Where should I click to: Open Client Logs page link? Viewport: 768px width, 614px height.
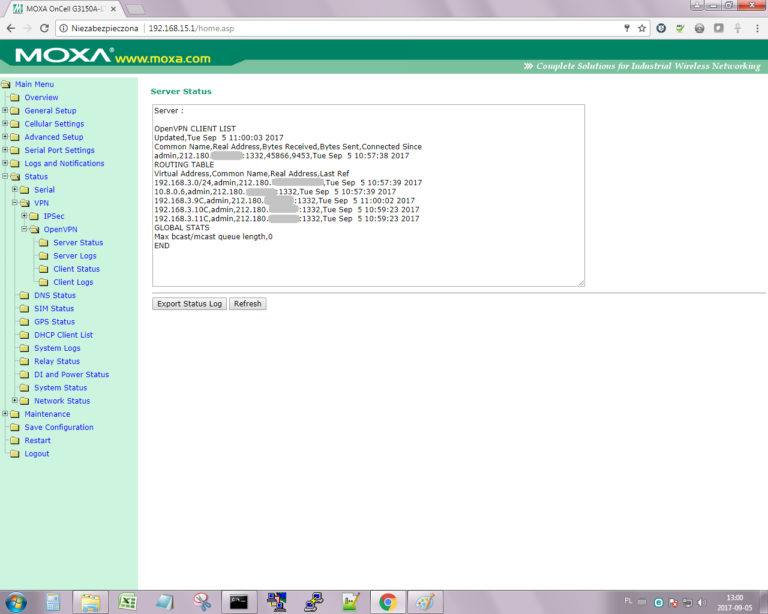[73, 282]
